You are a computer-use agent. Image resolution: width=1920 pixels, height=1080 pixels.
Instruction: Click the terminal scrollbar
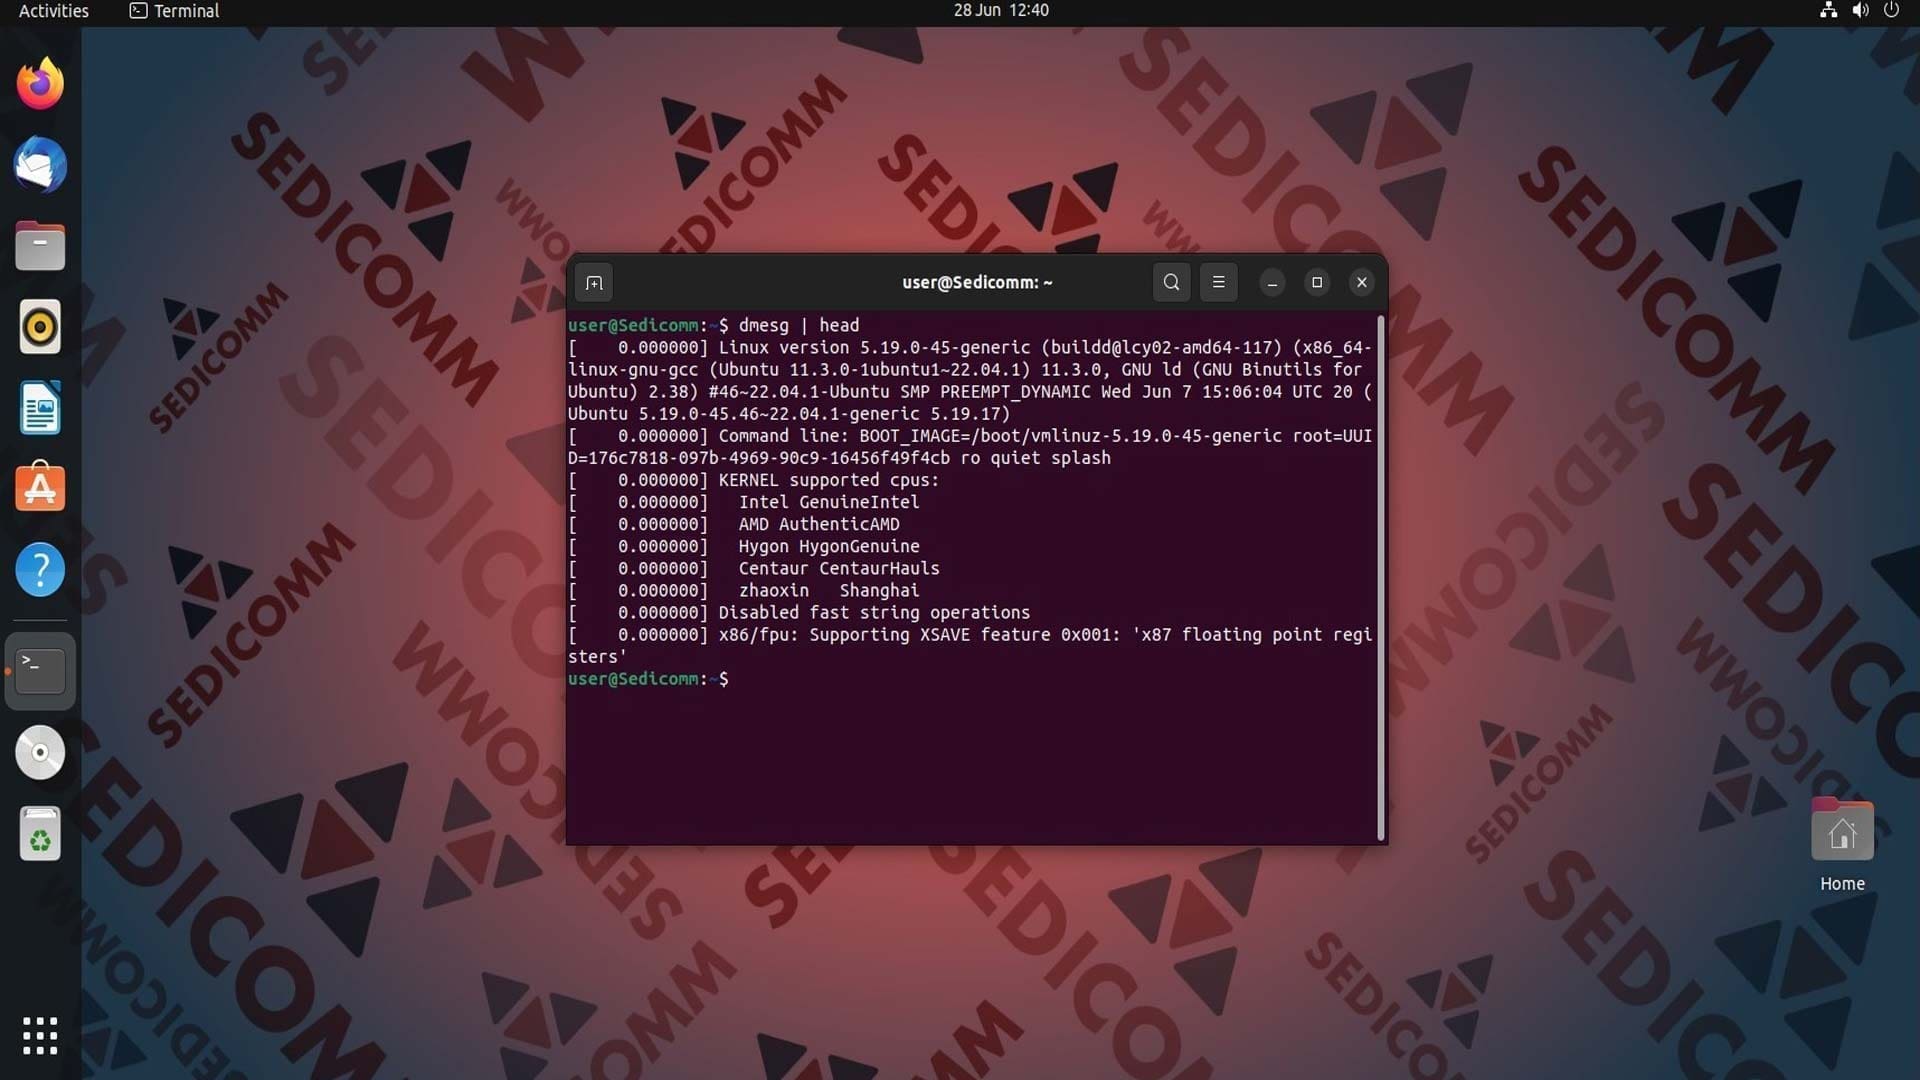point(1381,578)
